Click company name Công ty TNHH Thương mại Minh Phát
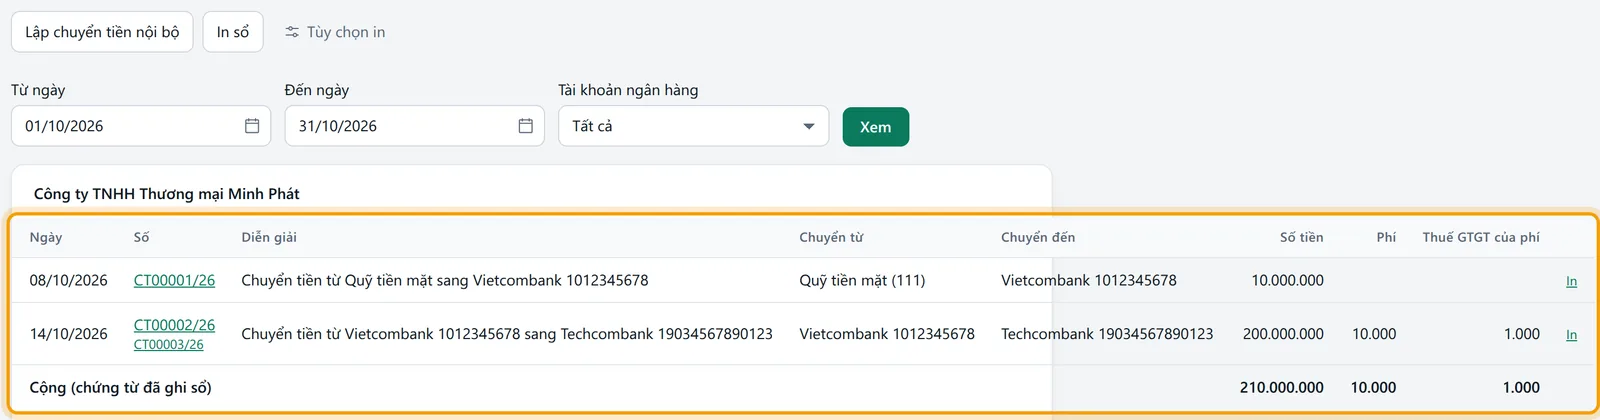 [x=167, y=194]
